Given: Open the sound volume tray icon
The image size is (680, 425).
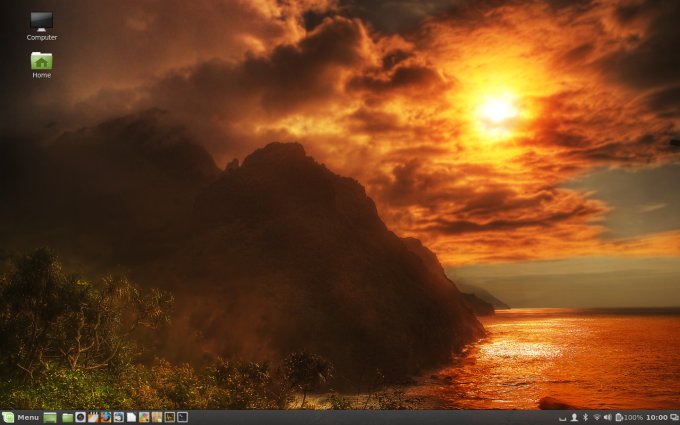Looking at the screenshot, I should tap(608, 417).
